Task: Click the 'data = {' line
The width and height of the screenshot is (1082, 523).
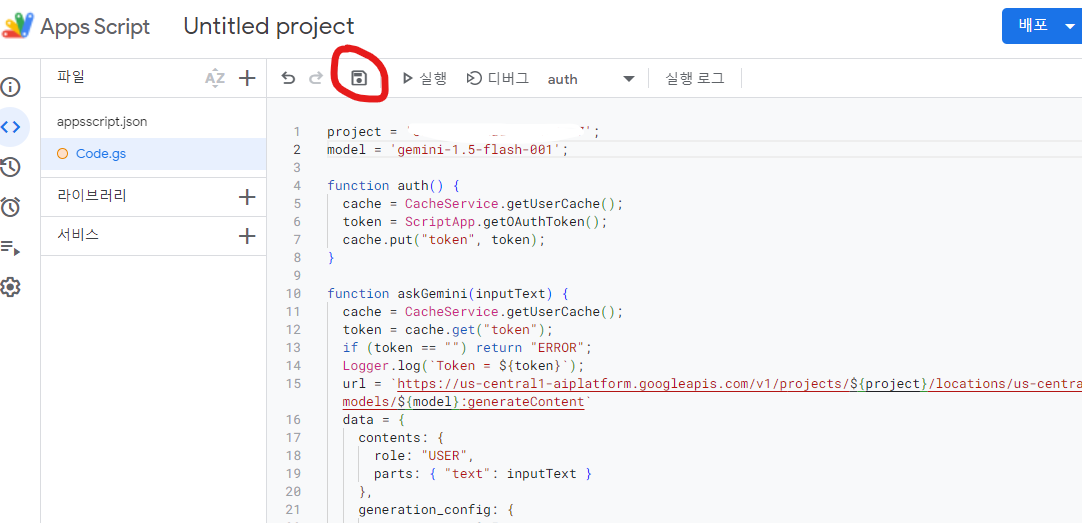Action: 373,420
